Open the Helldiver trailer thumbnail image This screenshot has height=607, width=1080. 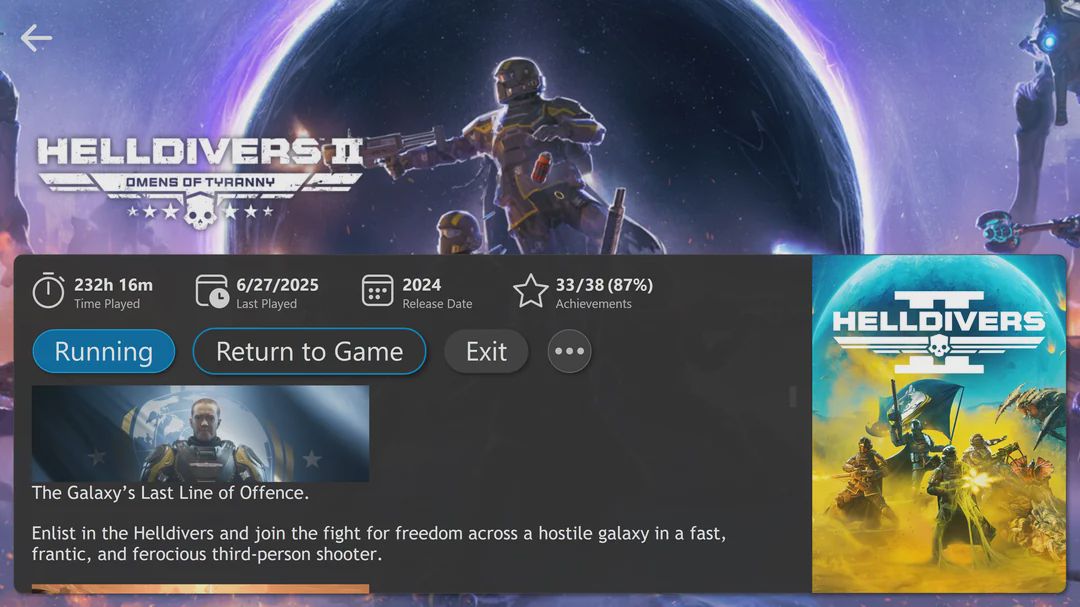point(200,433)
